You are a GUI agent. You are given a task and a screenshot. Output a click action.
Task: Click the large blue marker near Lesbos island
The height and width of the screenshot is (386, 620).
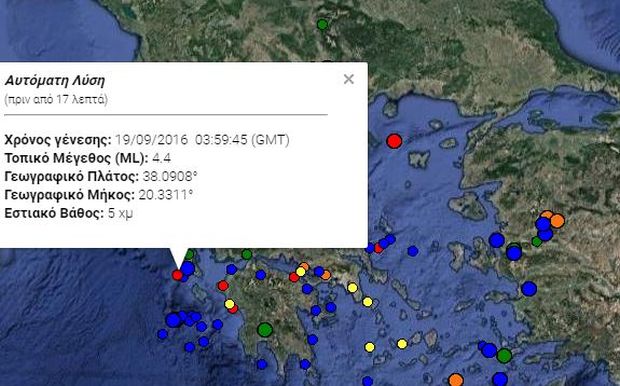click(x=497, y=240)
